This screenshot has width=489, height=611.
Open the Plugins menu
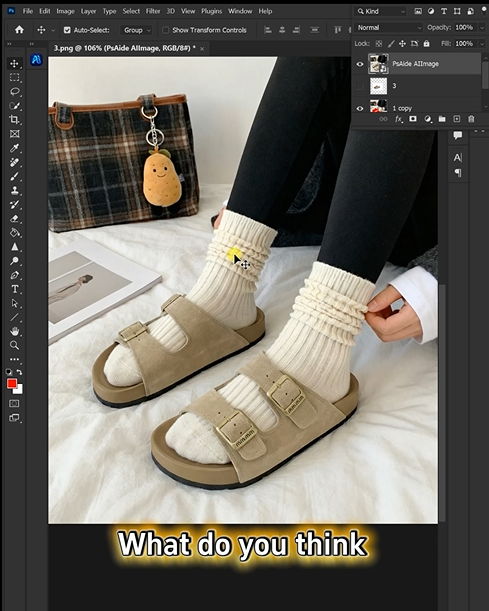coord(212,11)
